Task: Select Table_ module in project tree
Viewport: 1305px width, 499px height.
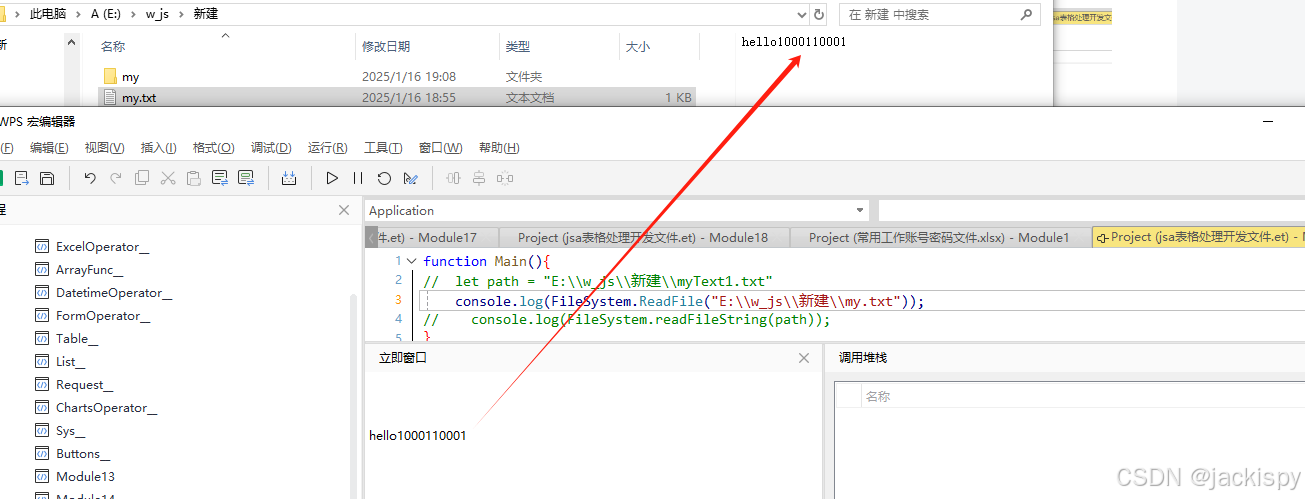Action: pos(77,338)
